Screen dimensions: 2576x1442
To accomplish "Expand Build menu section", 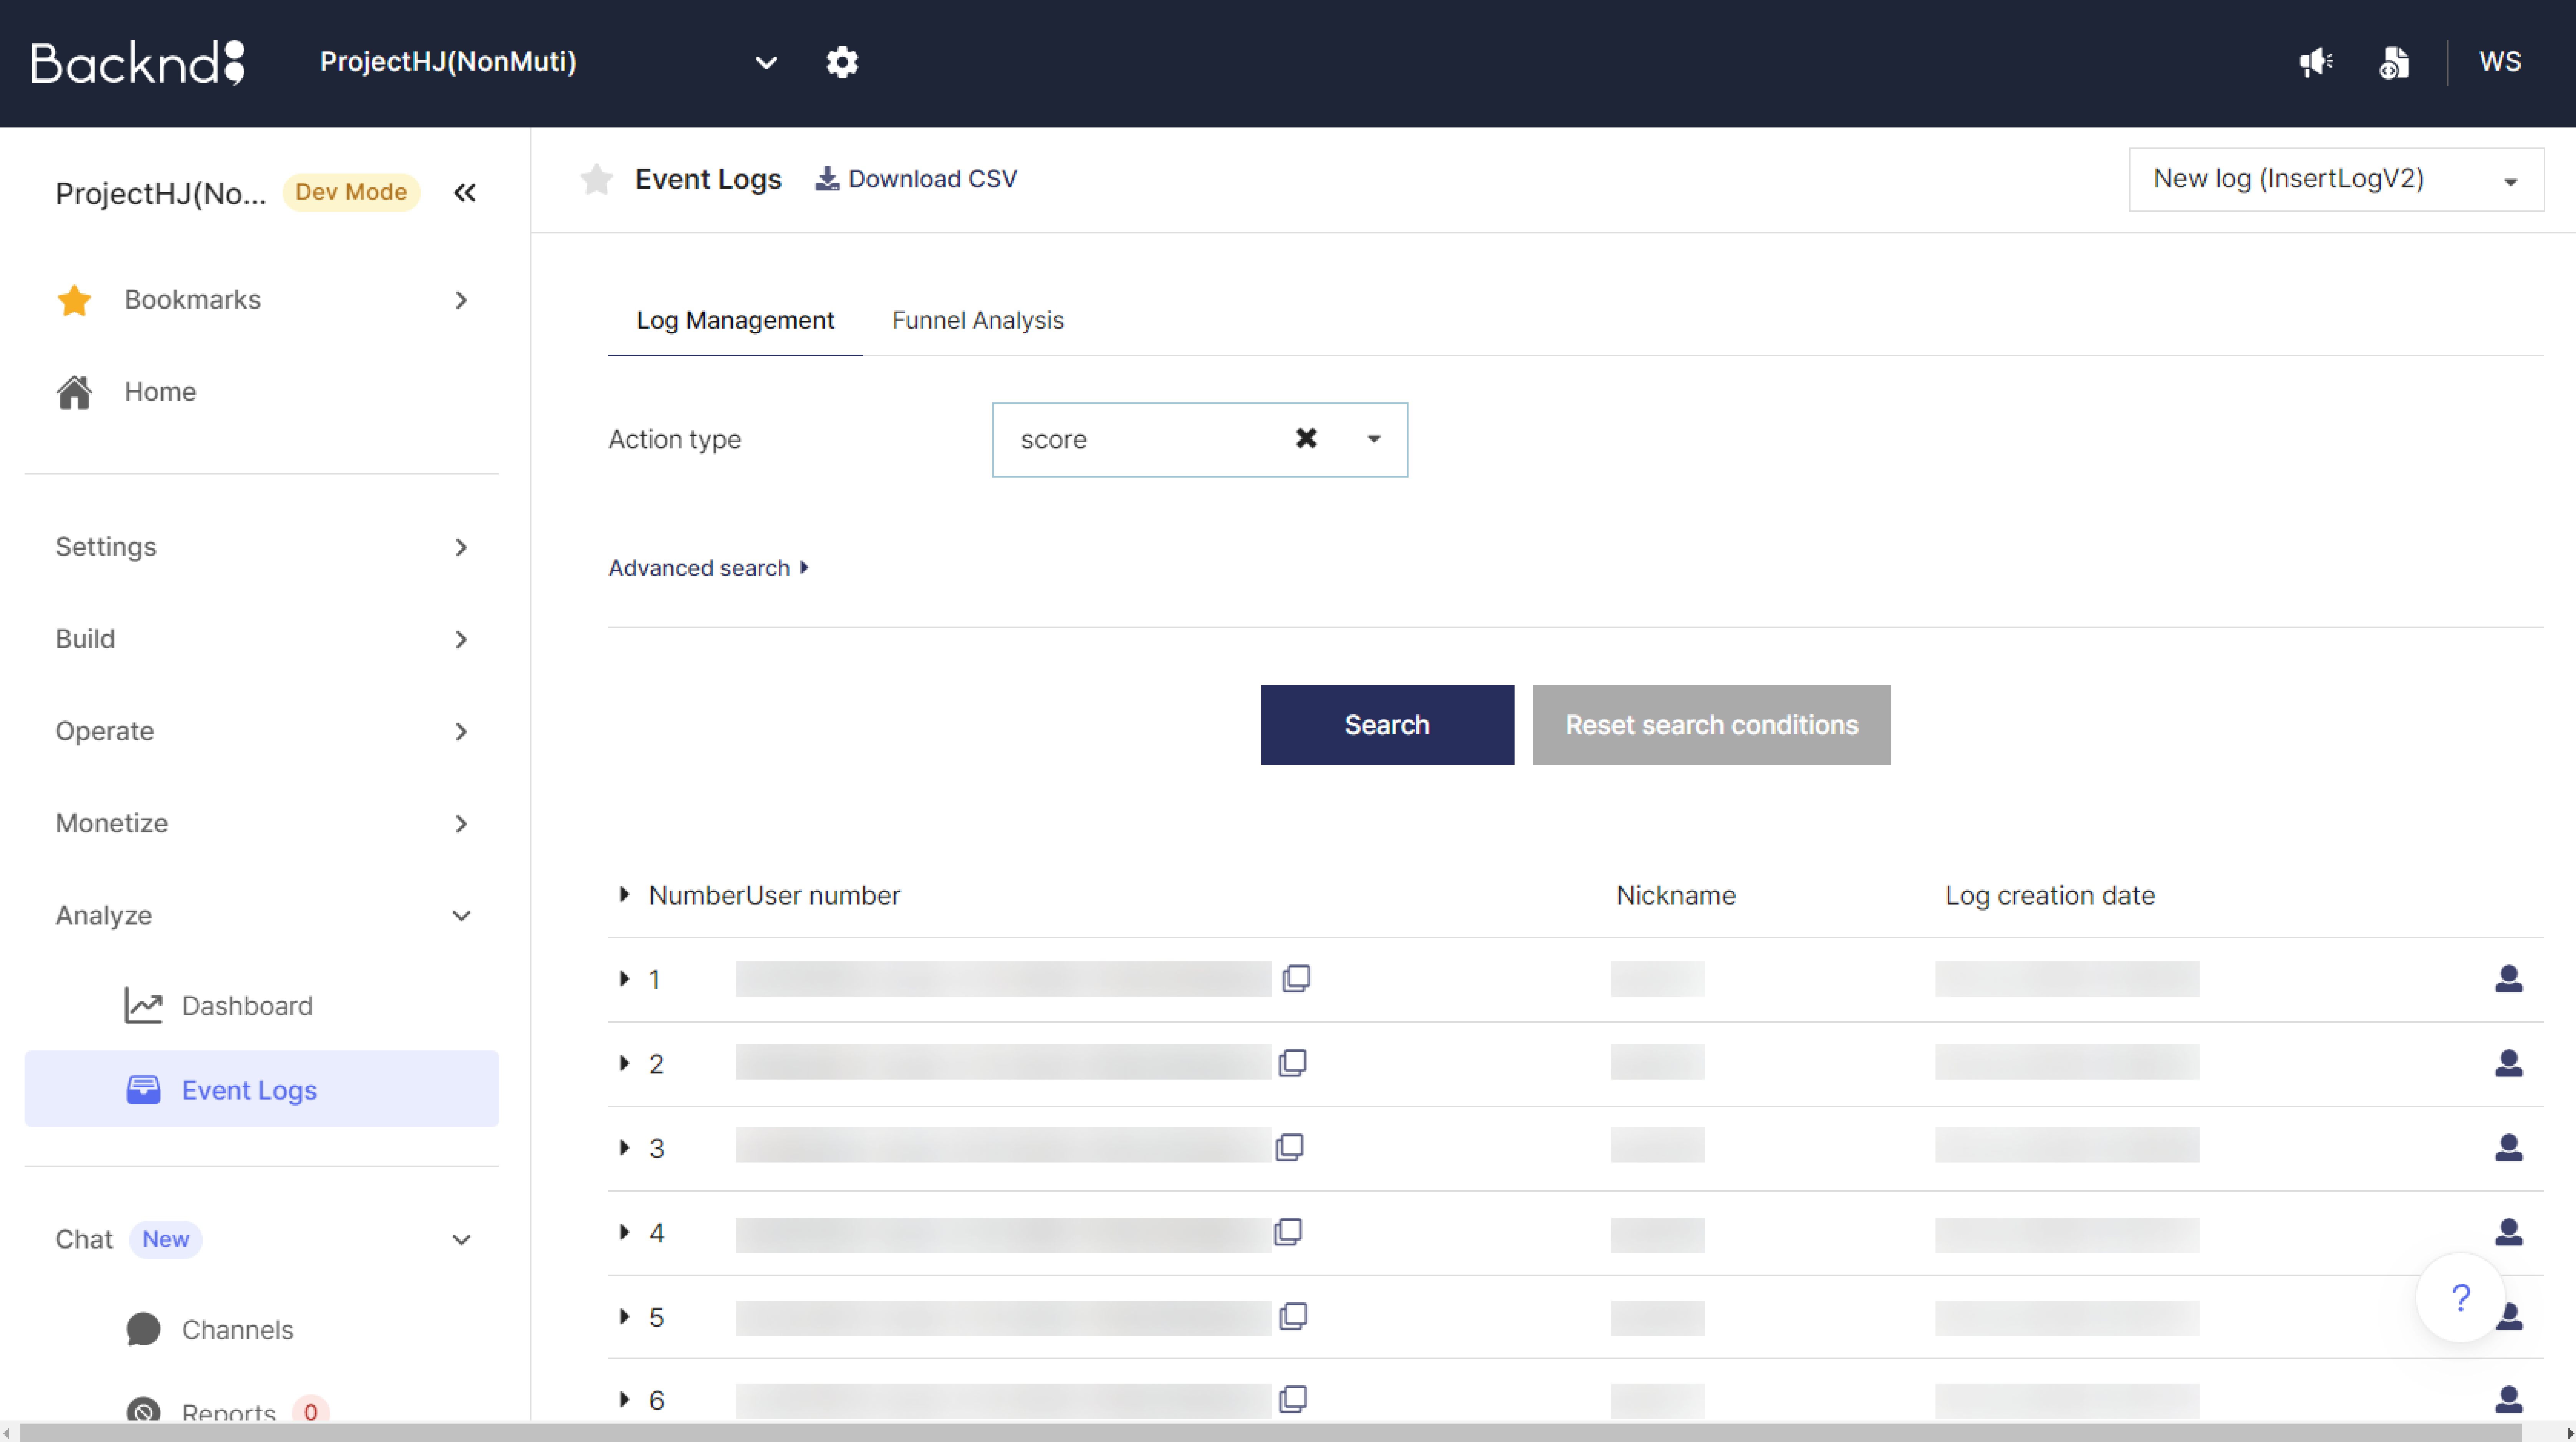I will 262,639.
